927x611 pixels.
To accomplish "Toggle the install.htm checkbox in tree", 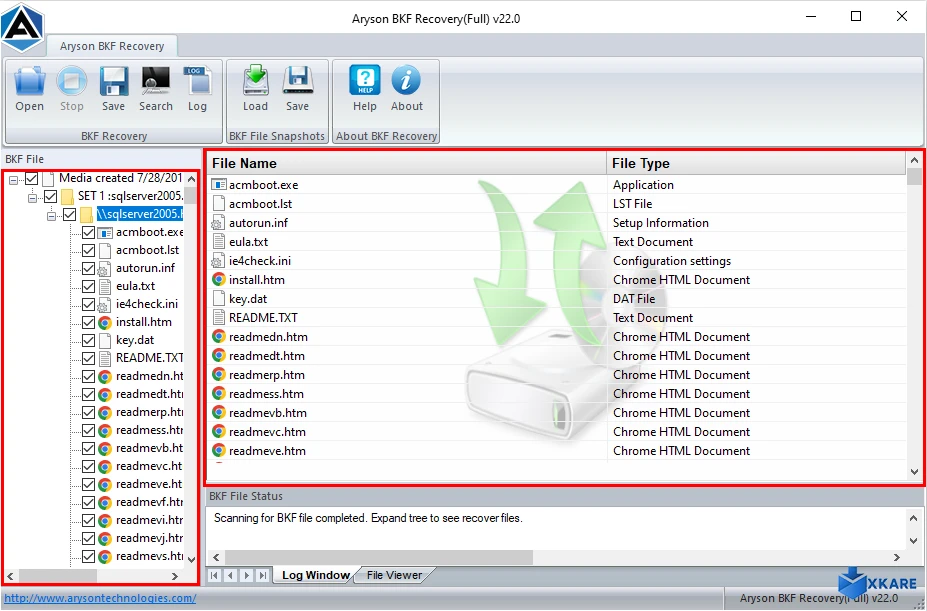I will point(89,322).
